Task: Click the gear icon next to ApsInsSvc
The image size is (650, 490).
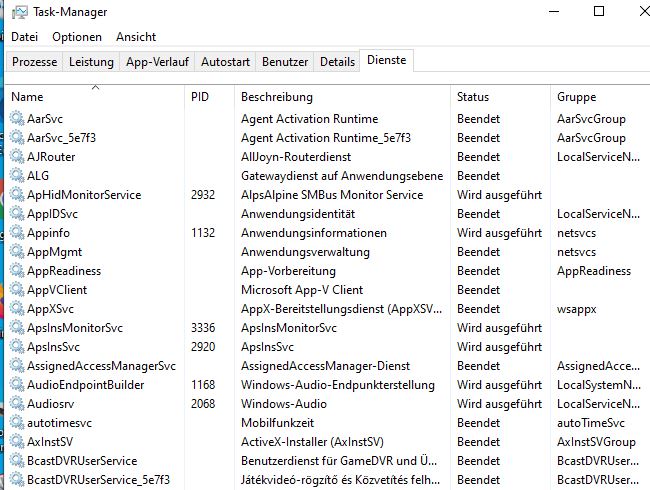Action: tap(17, 347)
